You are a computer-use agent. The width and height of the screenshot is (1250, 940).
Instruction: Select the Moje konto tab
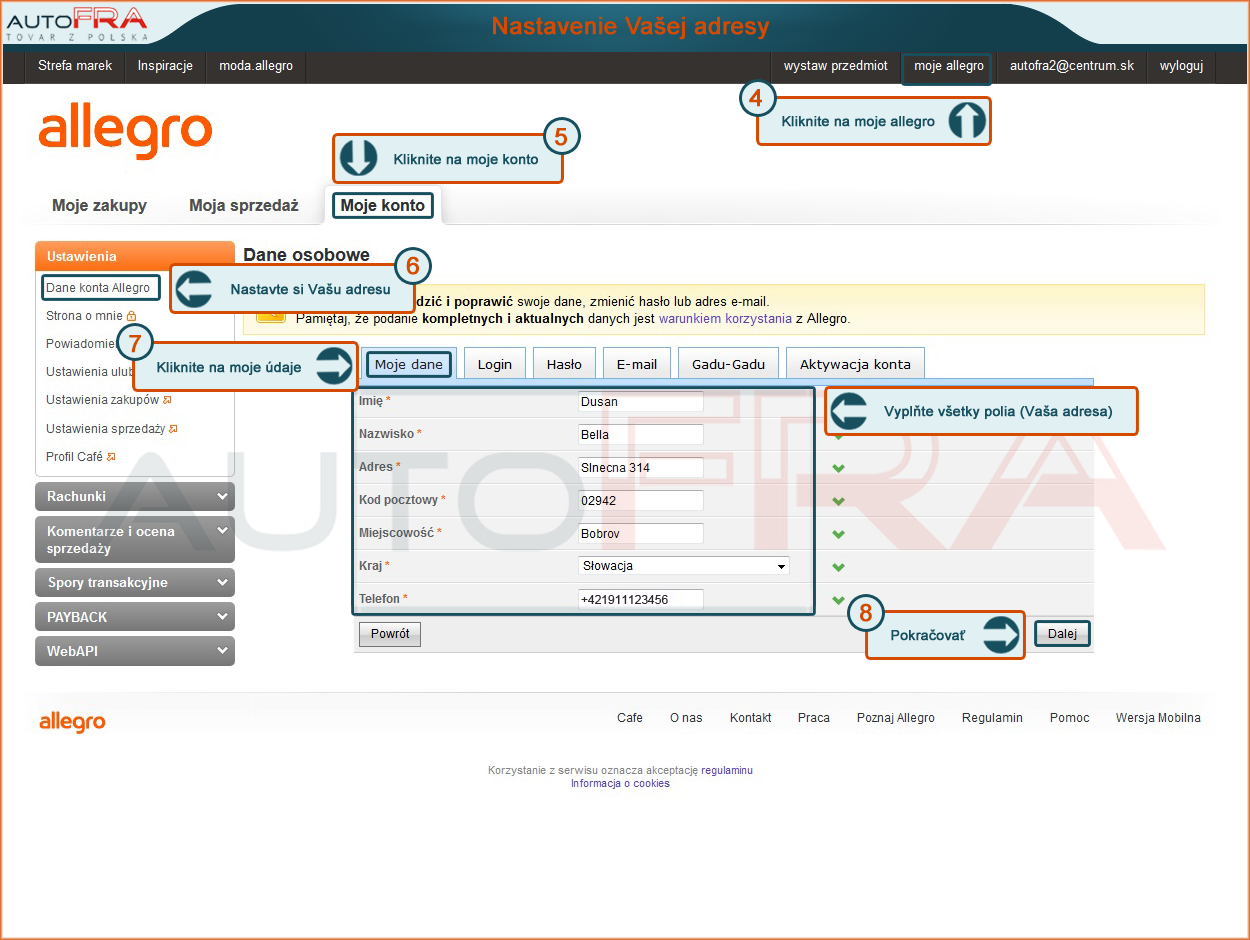pyautogui.click(x=383, y=206)
